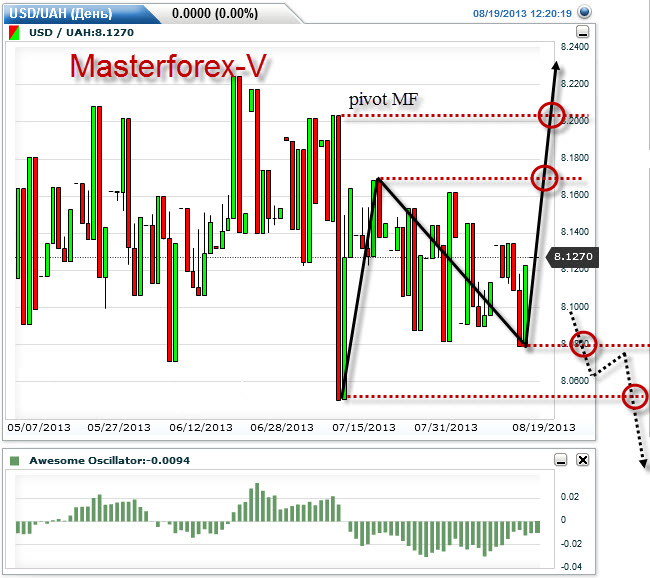Click the blue globe icon beside timestamp
The height and width of the screenshot is (578, 650).
pyautogui.click(x=585, y=12)
